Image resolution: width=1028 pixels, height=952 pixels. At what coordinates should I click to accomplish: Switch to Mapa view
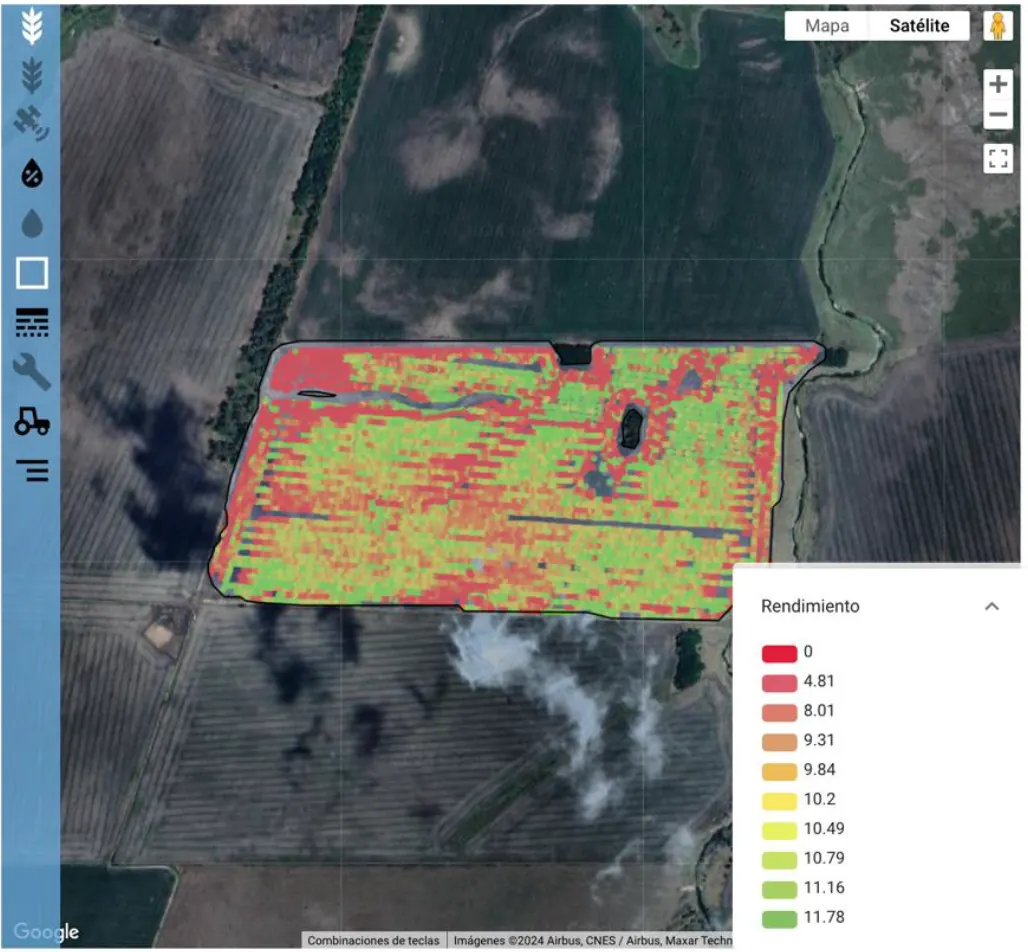pos(826,26)
